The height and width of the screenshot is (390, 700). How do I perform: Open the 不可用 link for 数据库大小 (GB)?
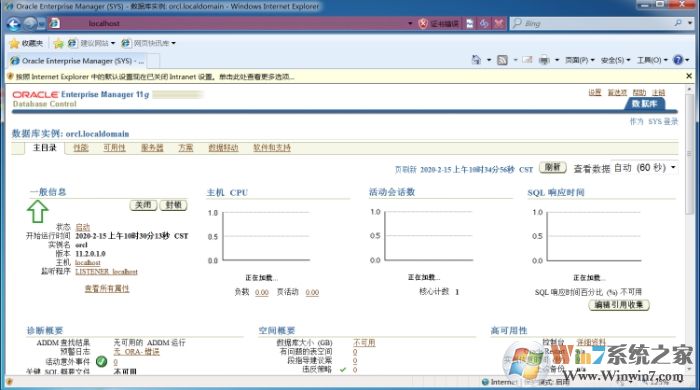(364, 342)
